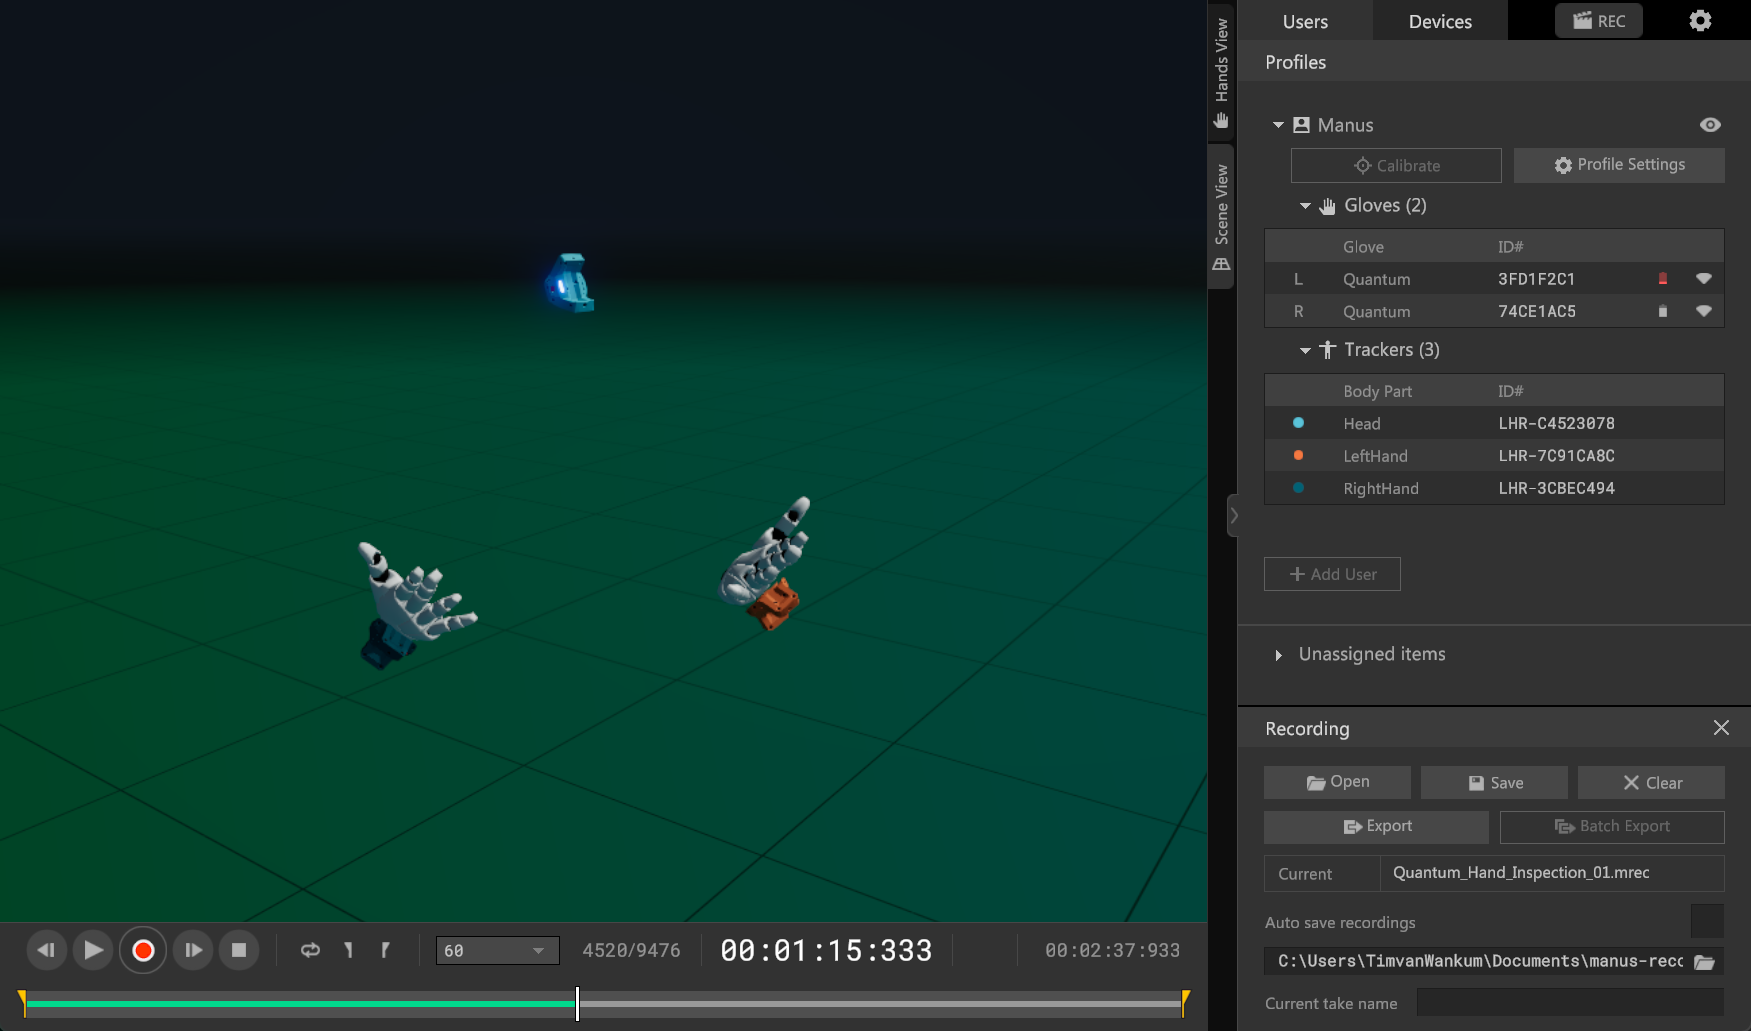Open settings gear icon

(1700, 21)
